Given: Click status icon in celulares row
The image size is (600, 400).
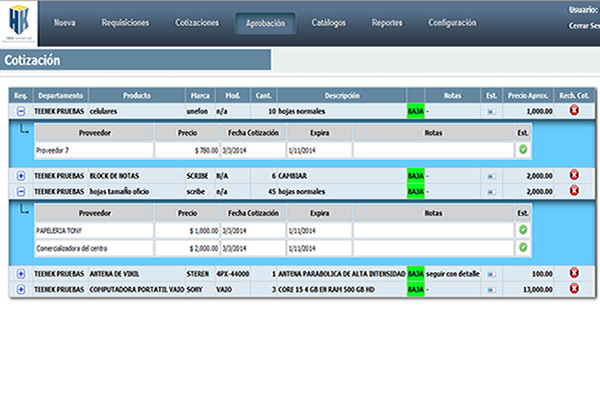Looking at the screenshot, I should click(x=491, y=112).
